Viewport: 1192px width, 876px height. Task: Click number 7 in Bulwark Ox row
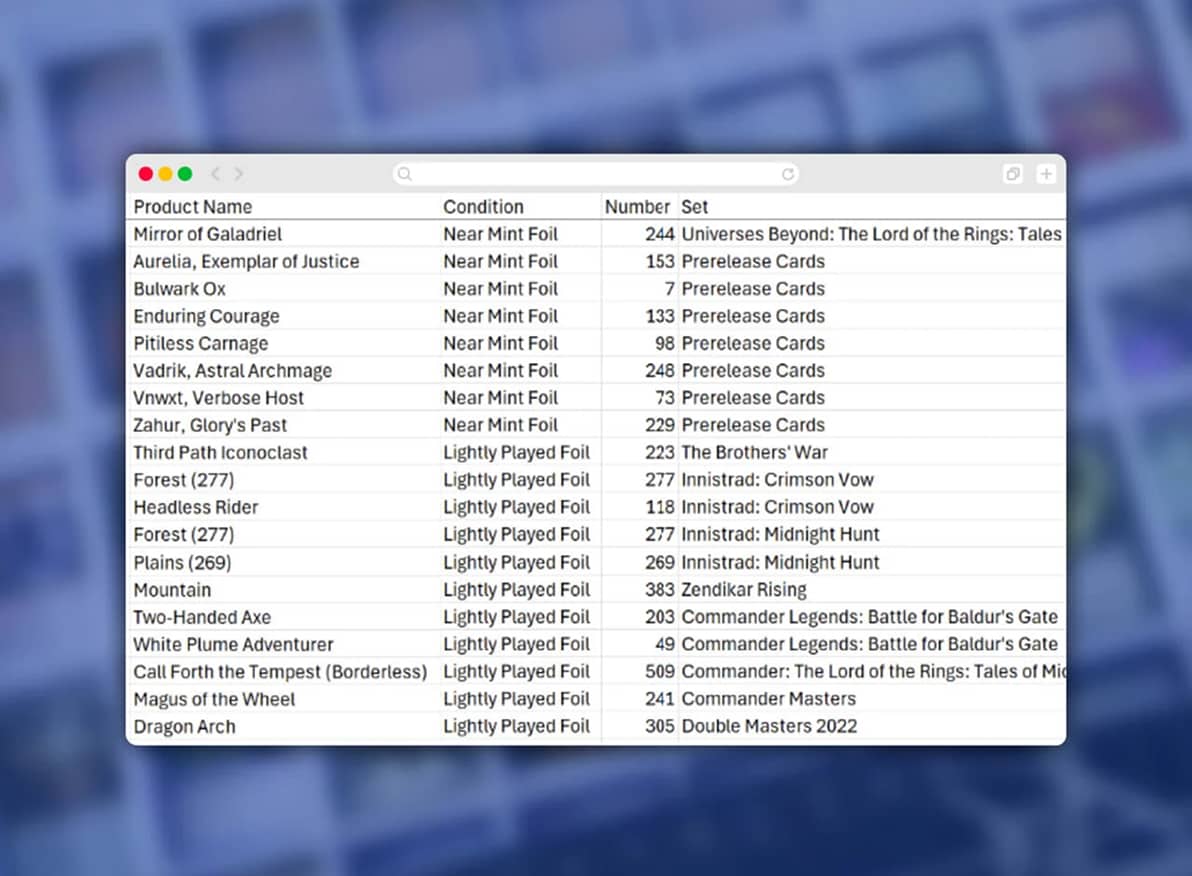click(x=669, y=289)
